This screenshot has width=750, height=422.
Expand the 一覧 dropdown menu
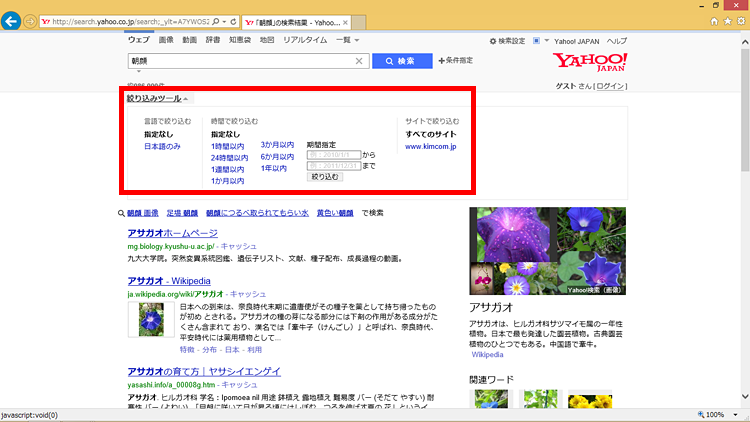[x=347, y=40]
